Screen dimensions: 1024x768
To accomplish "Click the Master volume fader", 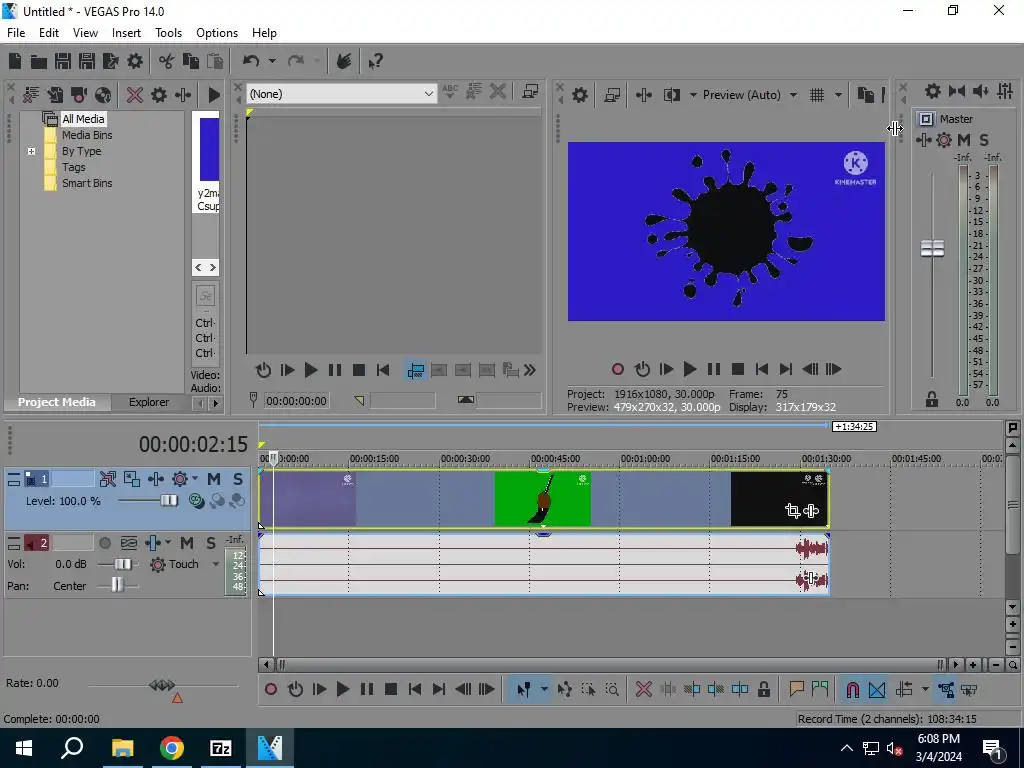I will [x=932, y=249].
